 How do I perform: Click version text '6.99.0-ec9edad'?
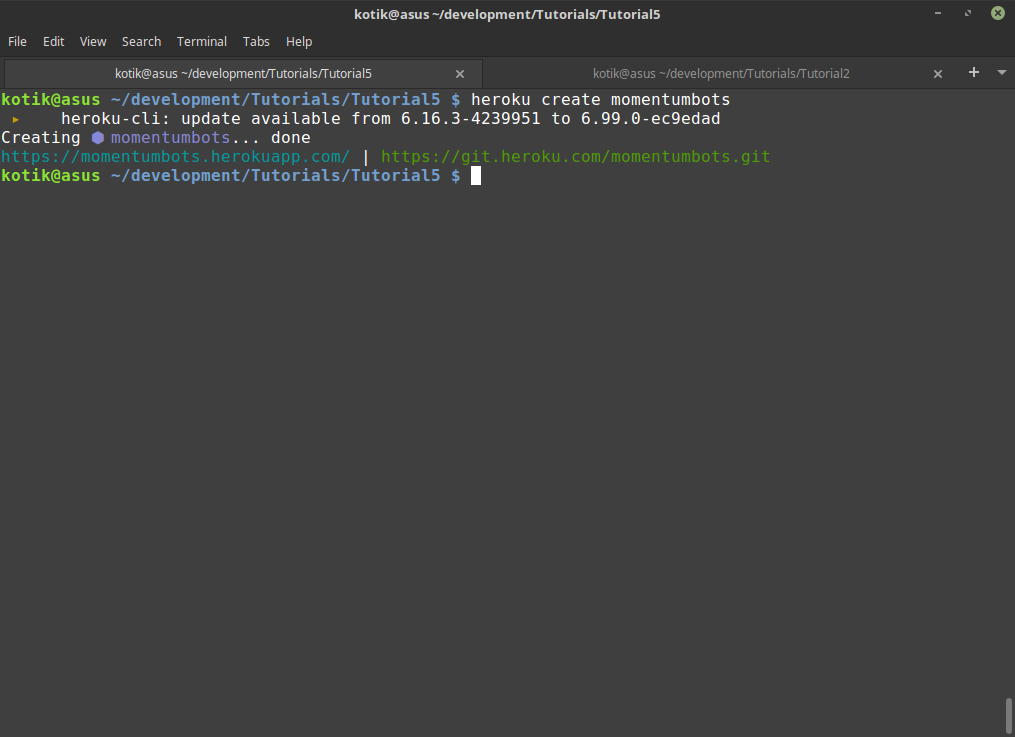point(651,118)
